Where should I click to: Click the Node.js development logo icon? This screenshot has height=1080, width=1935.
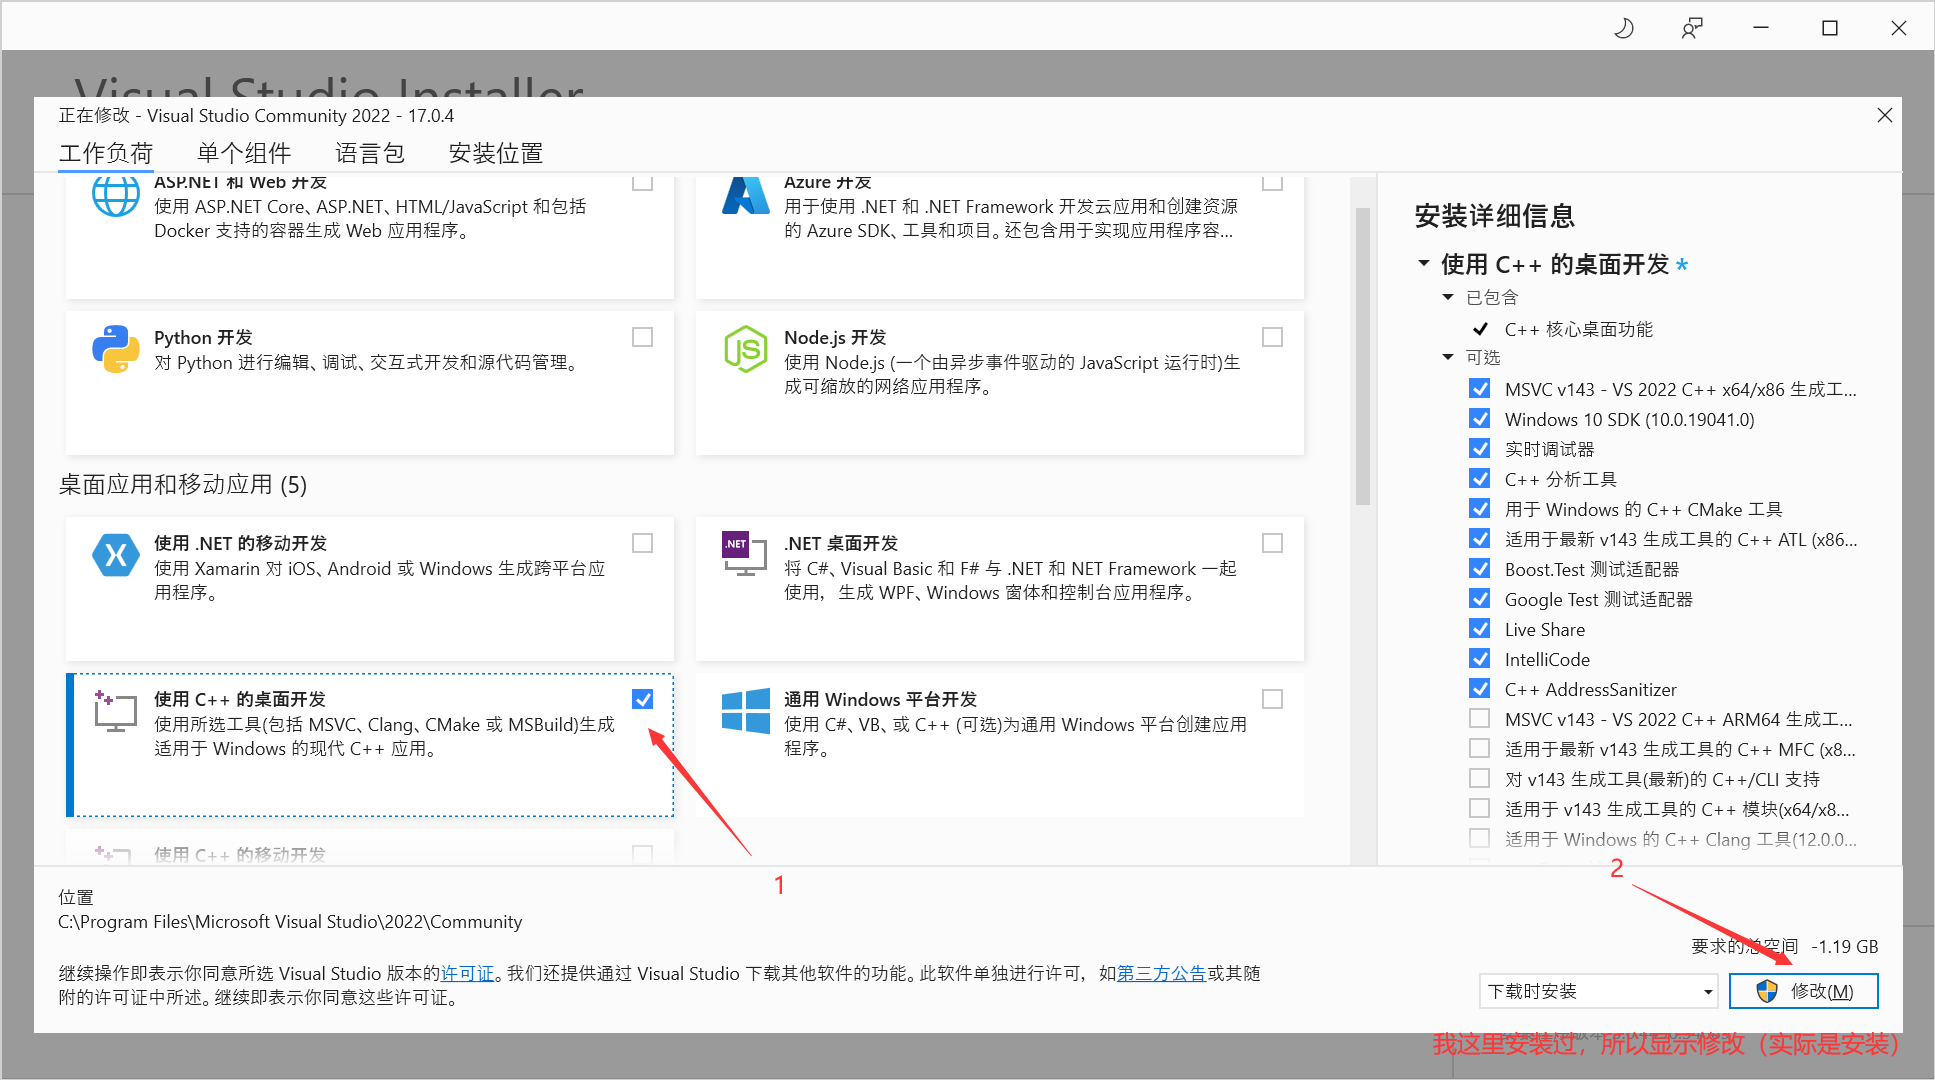click(x=746, y=349)
